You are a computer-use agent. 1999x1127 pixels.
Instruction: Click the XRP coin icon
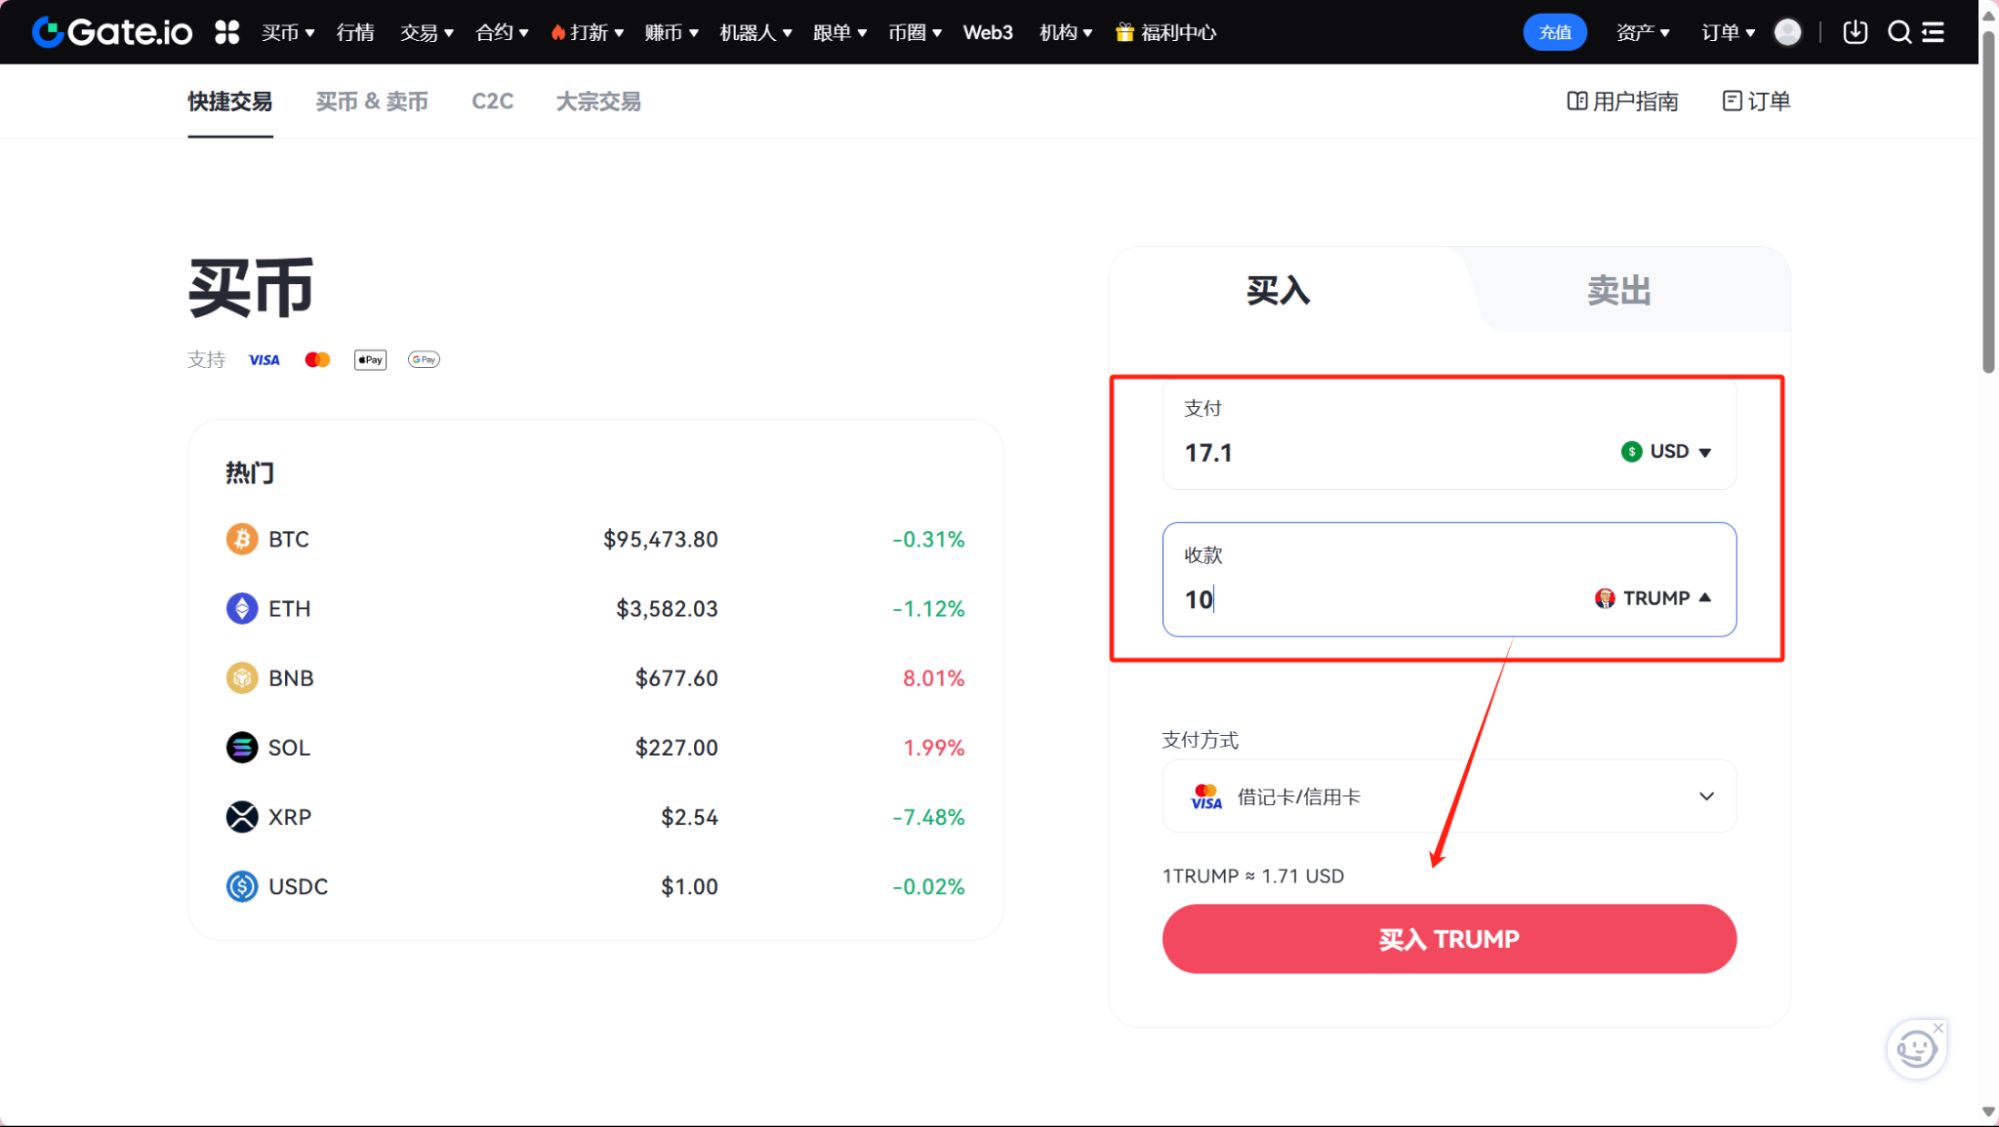point(242,817)
